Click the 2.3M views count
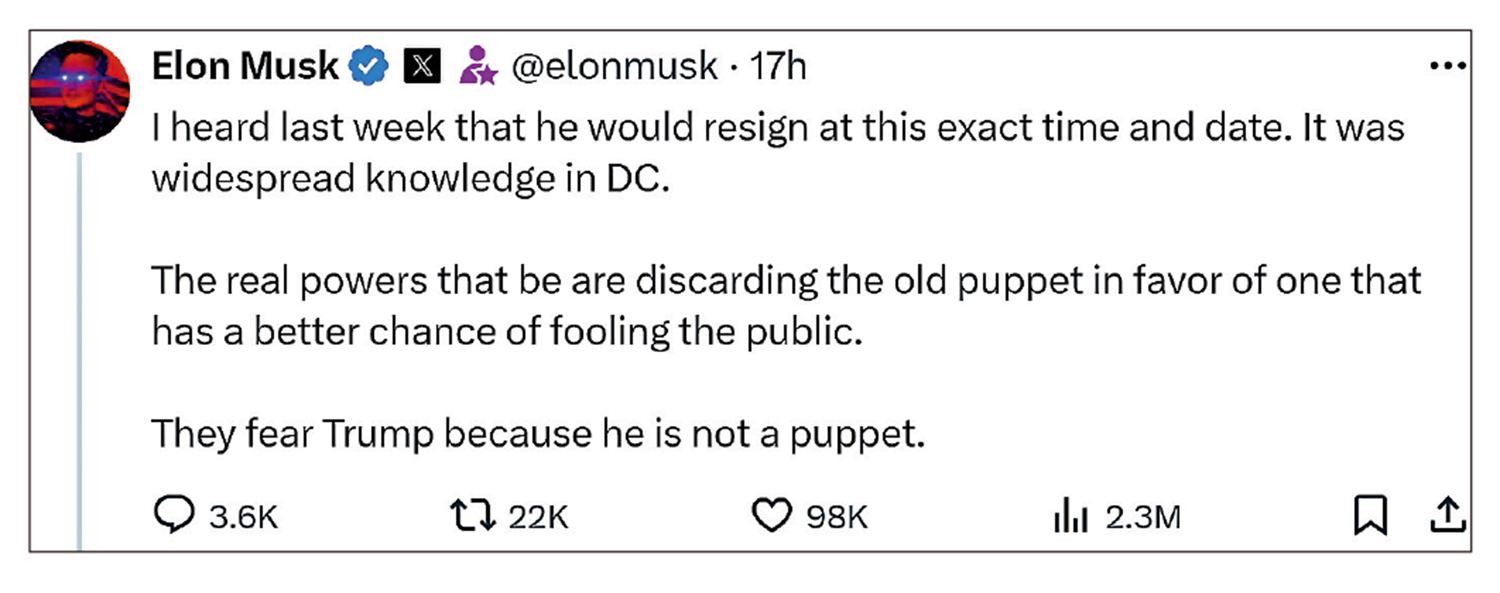This screenshot has height=593, width=1500. point(1143,517)
